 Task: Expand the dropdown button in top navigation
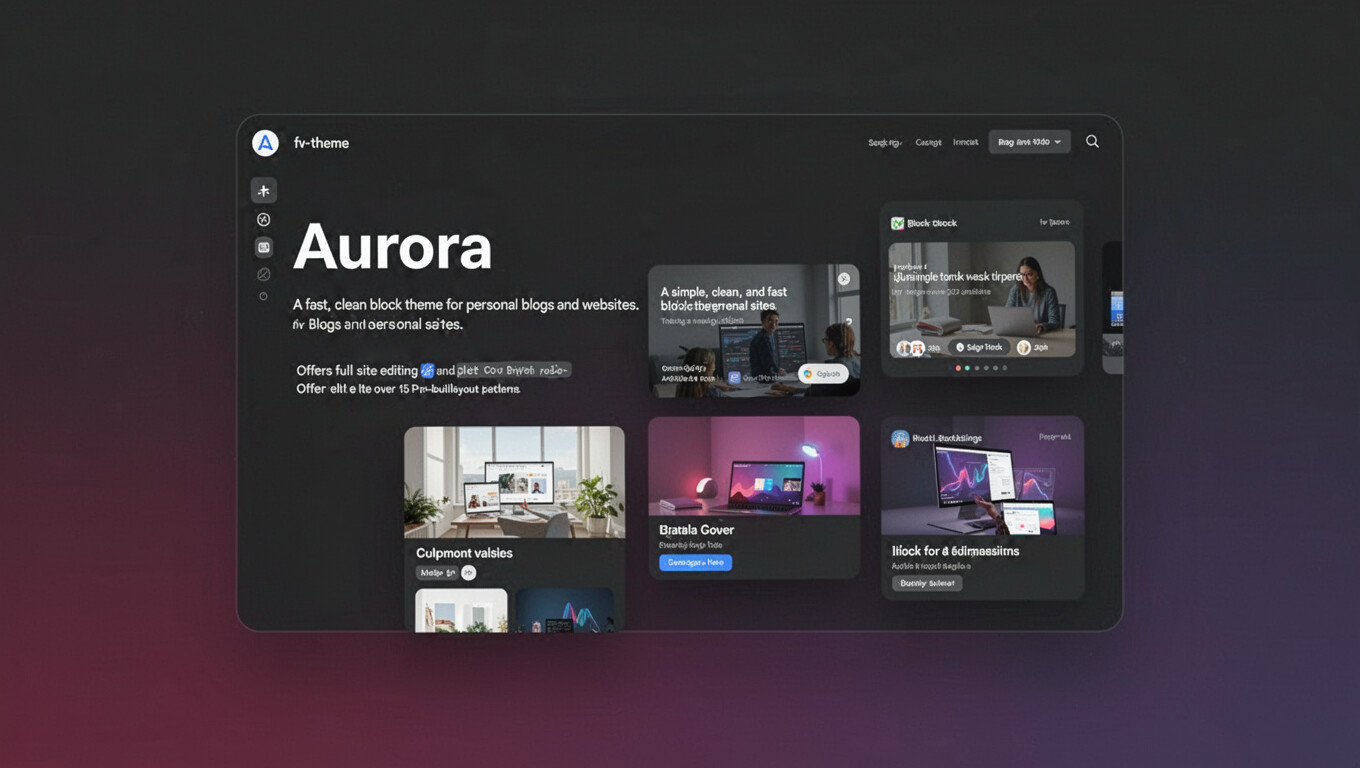point(1029,142)
